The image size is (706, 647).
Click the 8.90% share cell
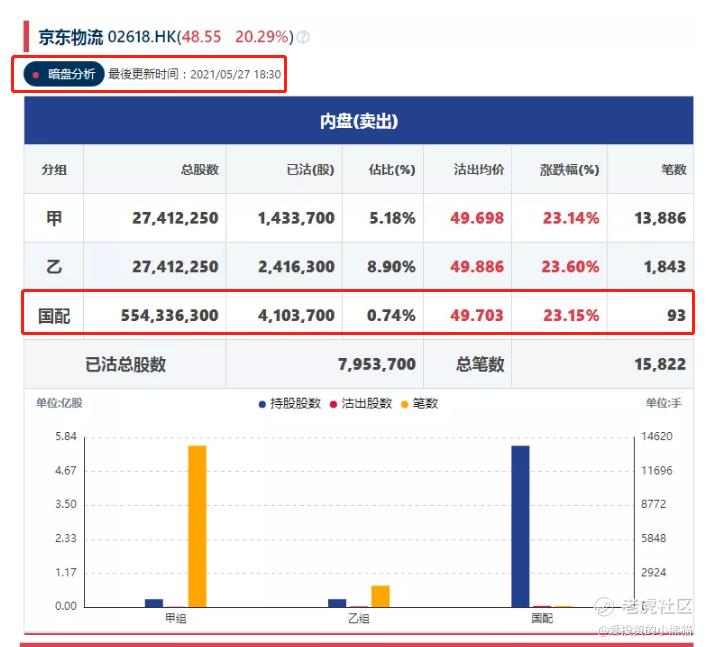click(x=391, y=267)
